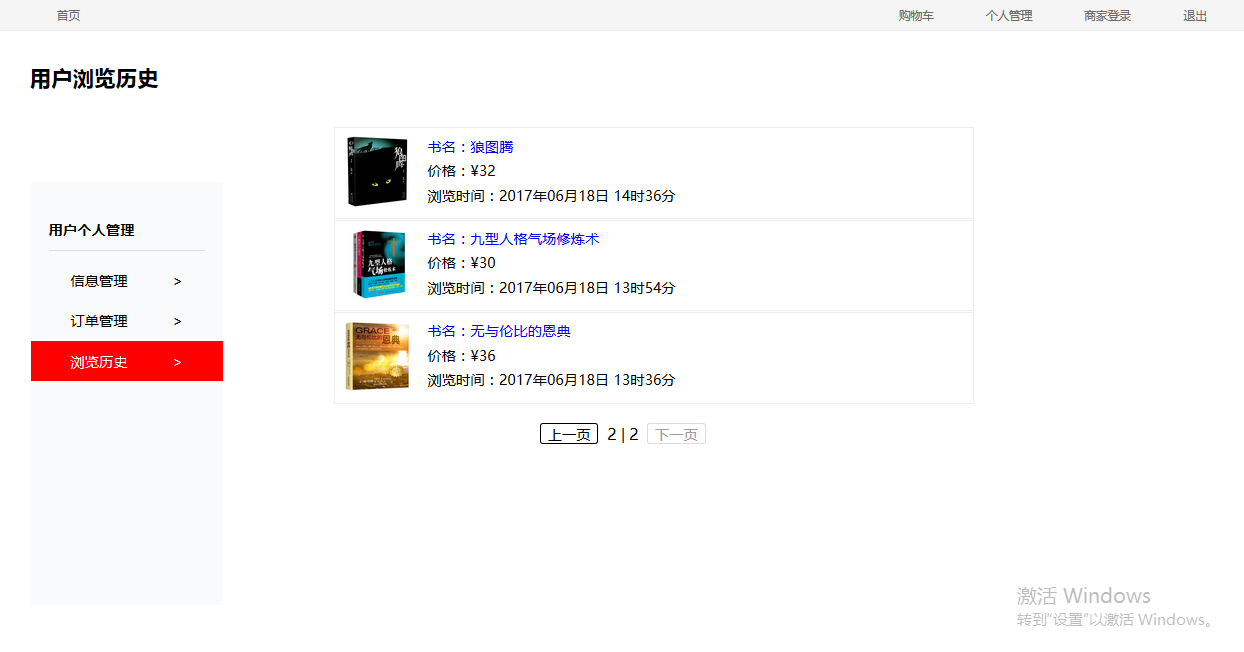The image size is (1244, 652).
Task: Open 个人管理 in the top bar
Action: [x=1009, y=16]
